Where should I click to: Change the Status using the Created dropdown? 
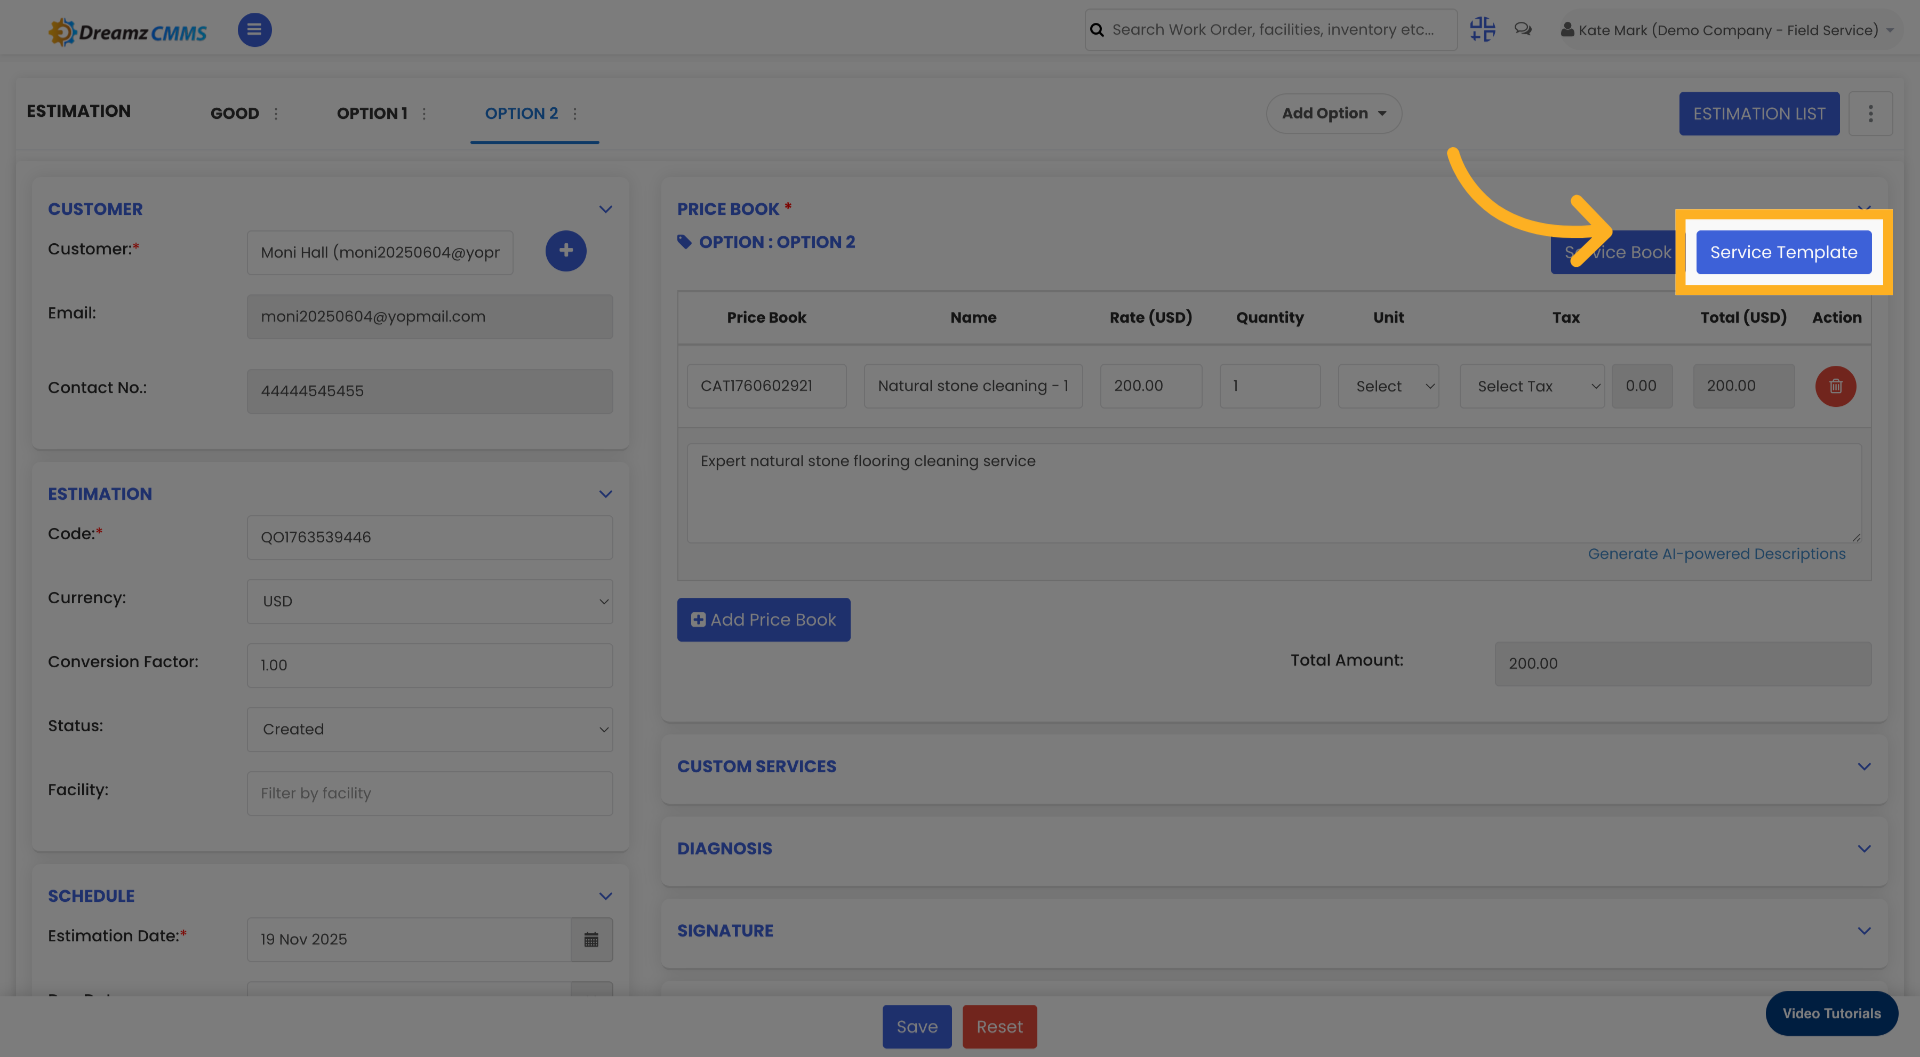pos(429,729)
